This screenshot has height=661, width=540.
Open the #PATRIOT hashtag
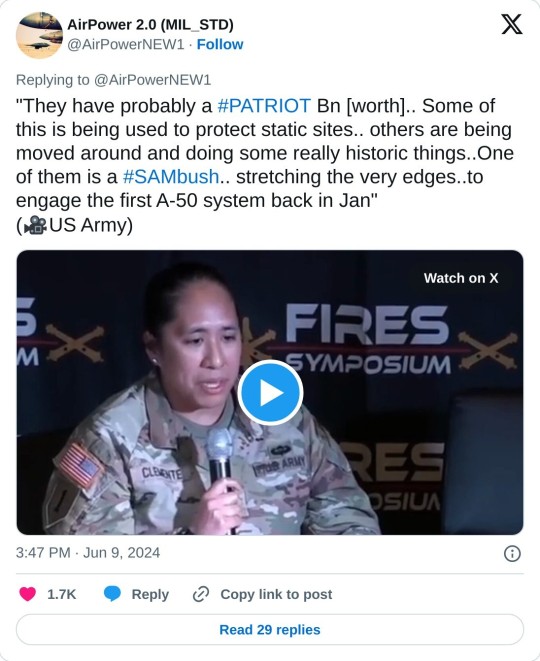tap(264, 106)
